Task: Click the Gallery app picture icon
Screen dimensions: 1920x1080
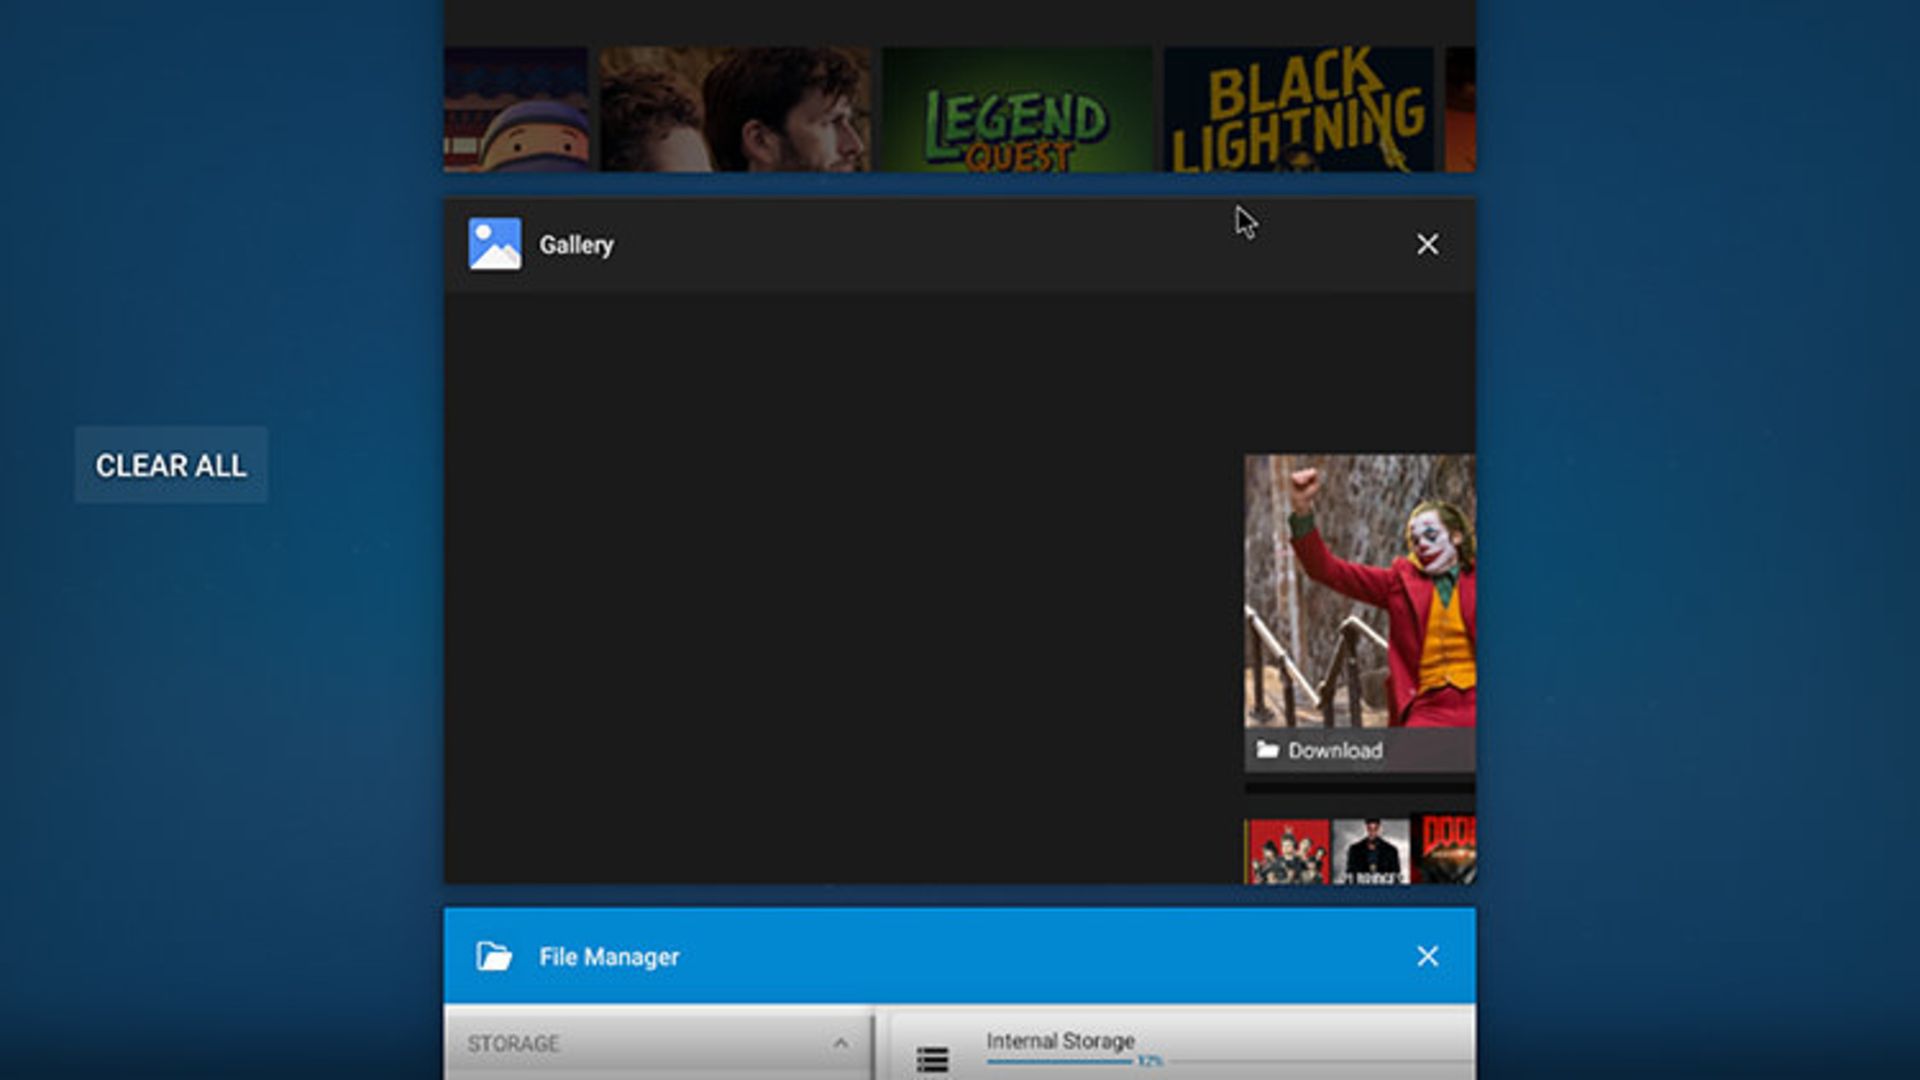Action: point(495,244)
